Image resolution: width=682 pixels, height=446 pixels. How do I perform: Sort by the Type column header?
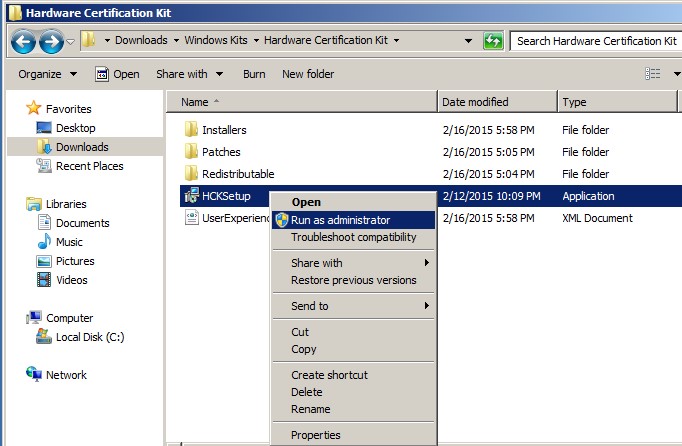(x=617, y=102)
